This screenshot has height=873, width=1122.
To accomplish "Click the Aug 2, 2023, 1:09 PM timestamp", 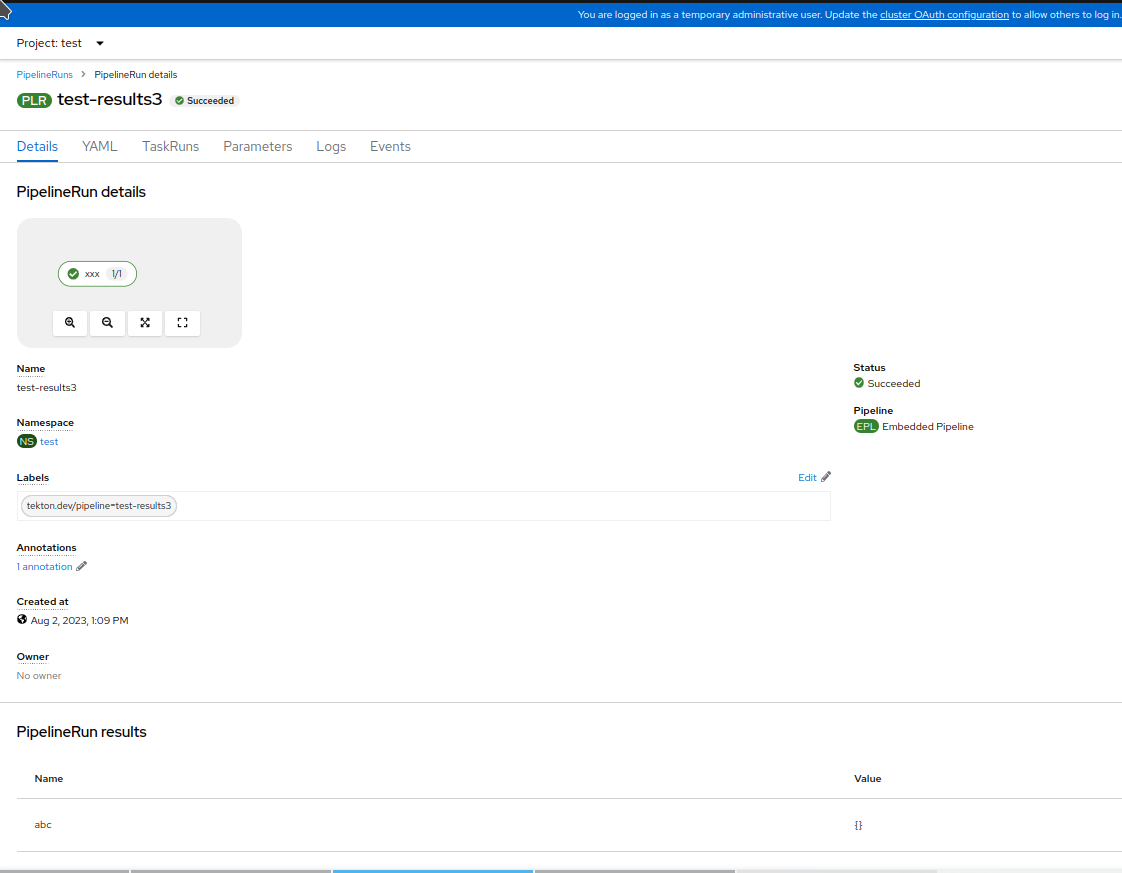I will tap(79, 620).
